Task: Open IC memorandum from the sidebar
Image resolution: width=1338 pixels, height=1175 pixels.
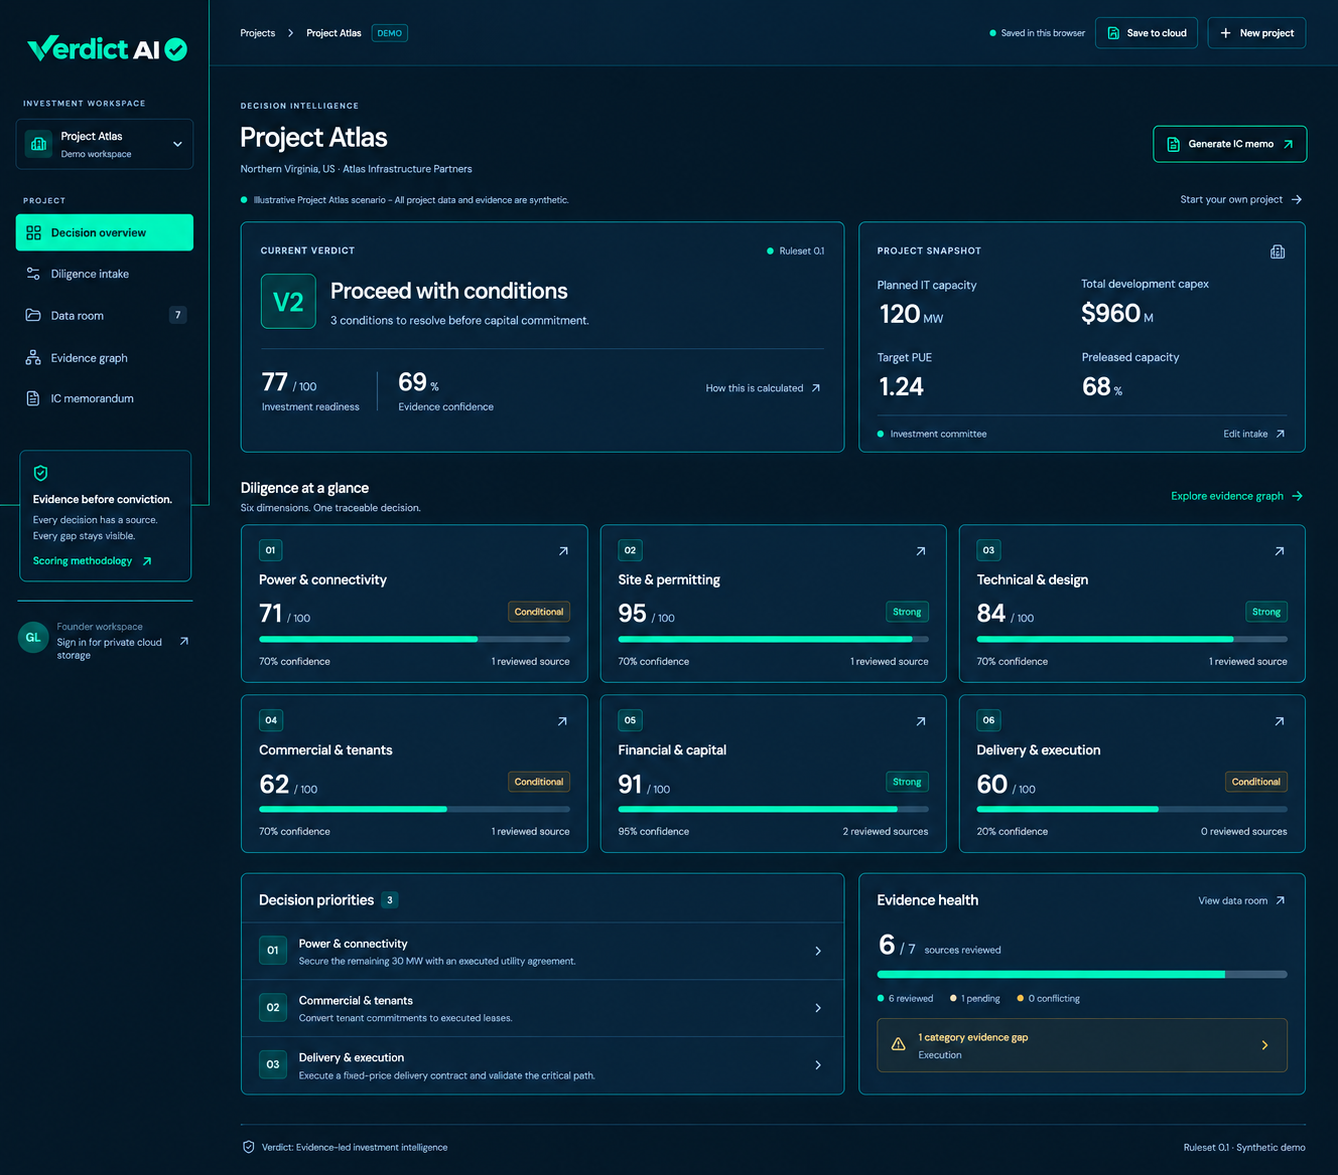Action: 104,399
